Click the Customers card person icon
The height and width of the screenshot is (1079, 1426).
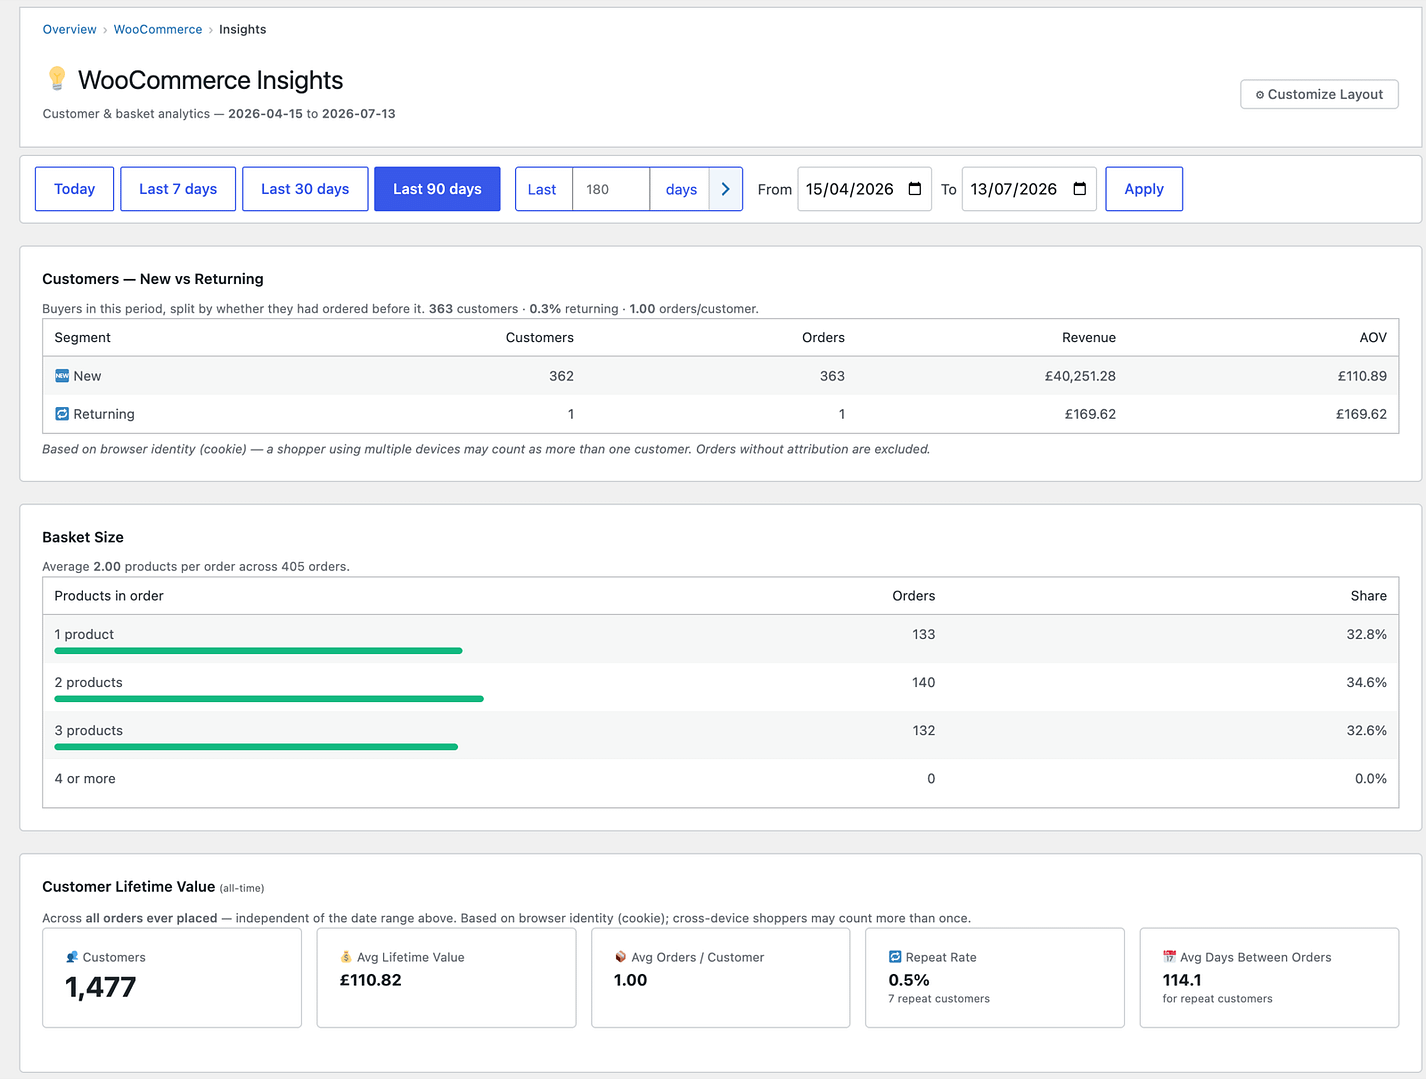pyautogui.click(x=72, y=957)
